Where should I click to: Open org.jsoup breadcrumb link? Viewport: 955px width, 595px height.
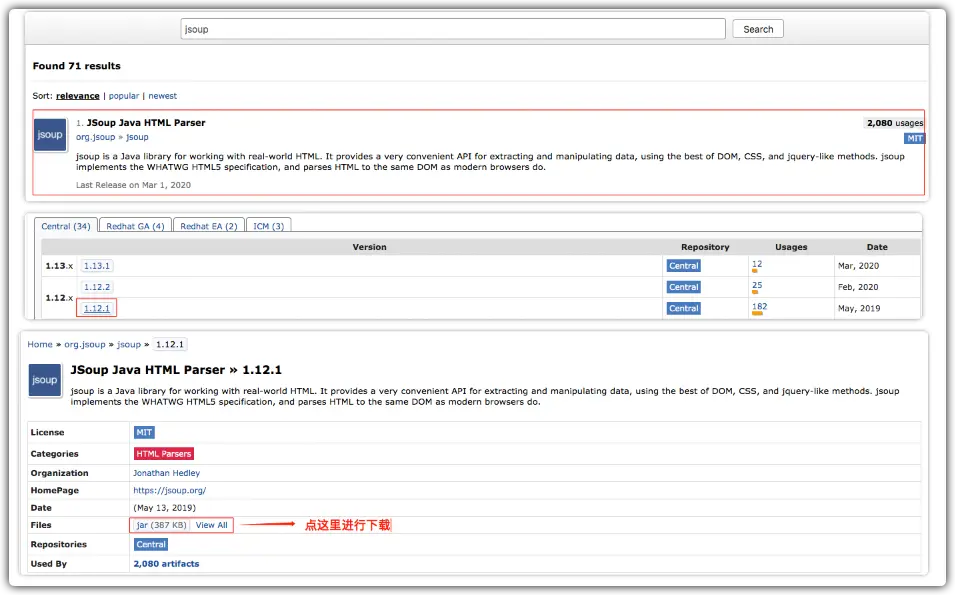pos(85,344)
